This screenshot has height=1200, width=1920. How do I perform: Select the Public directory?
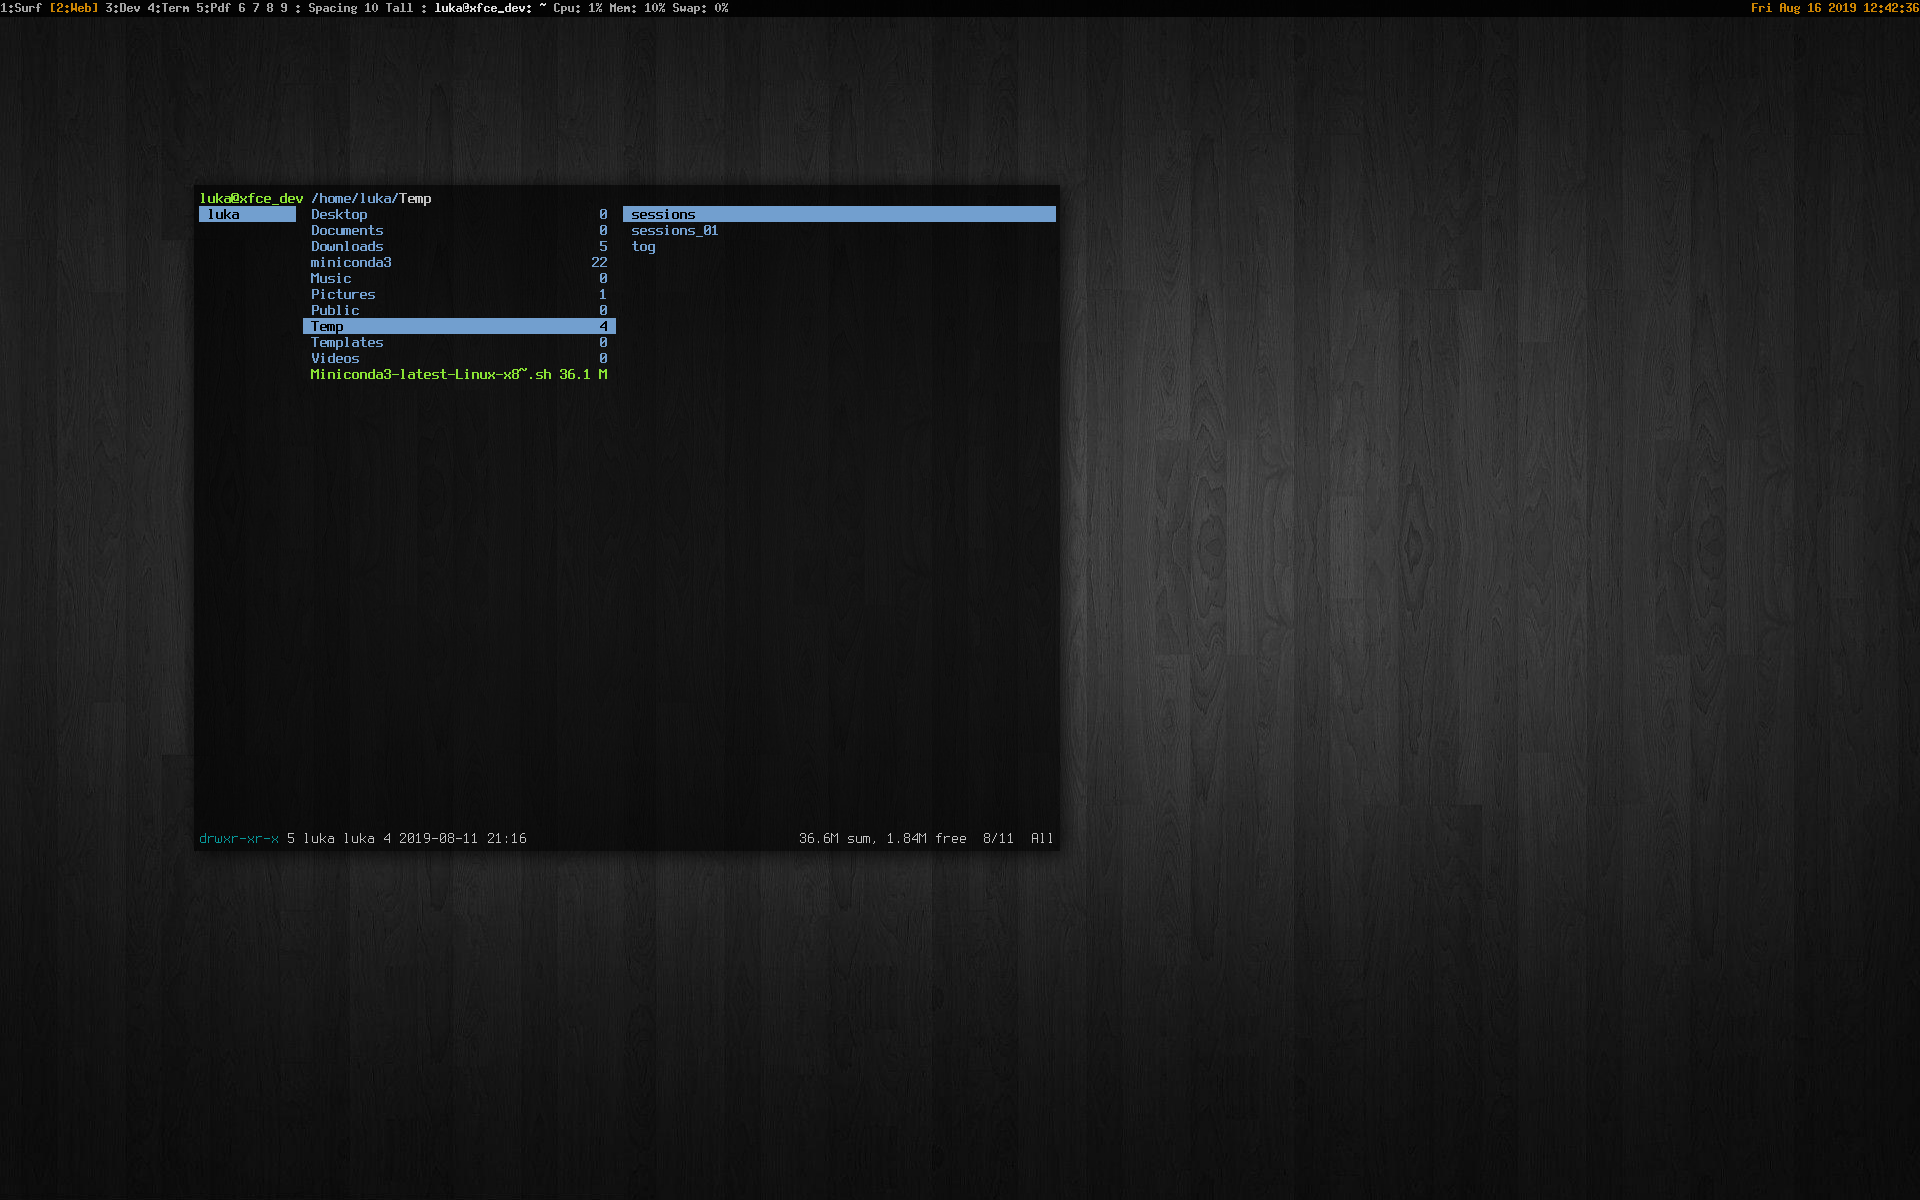click(334, 310)
